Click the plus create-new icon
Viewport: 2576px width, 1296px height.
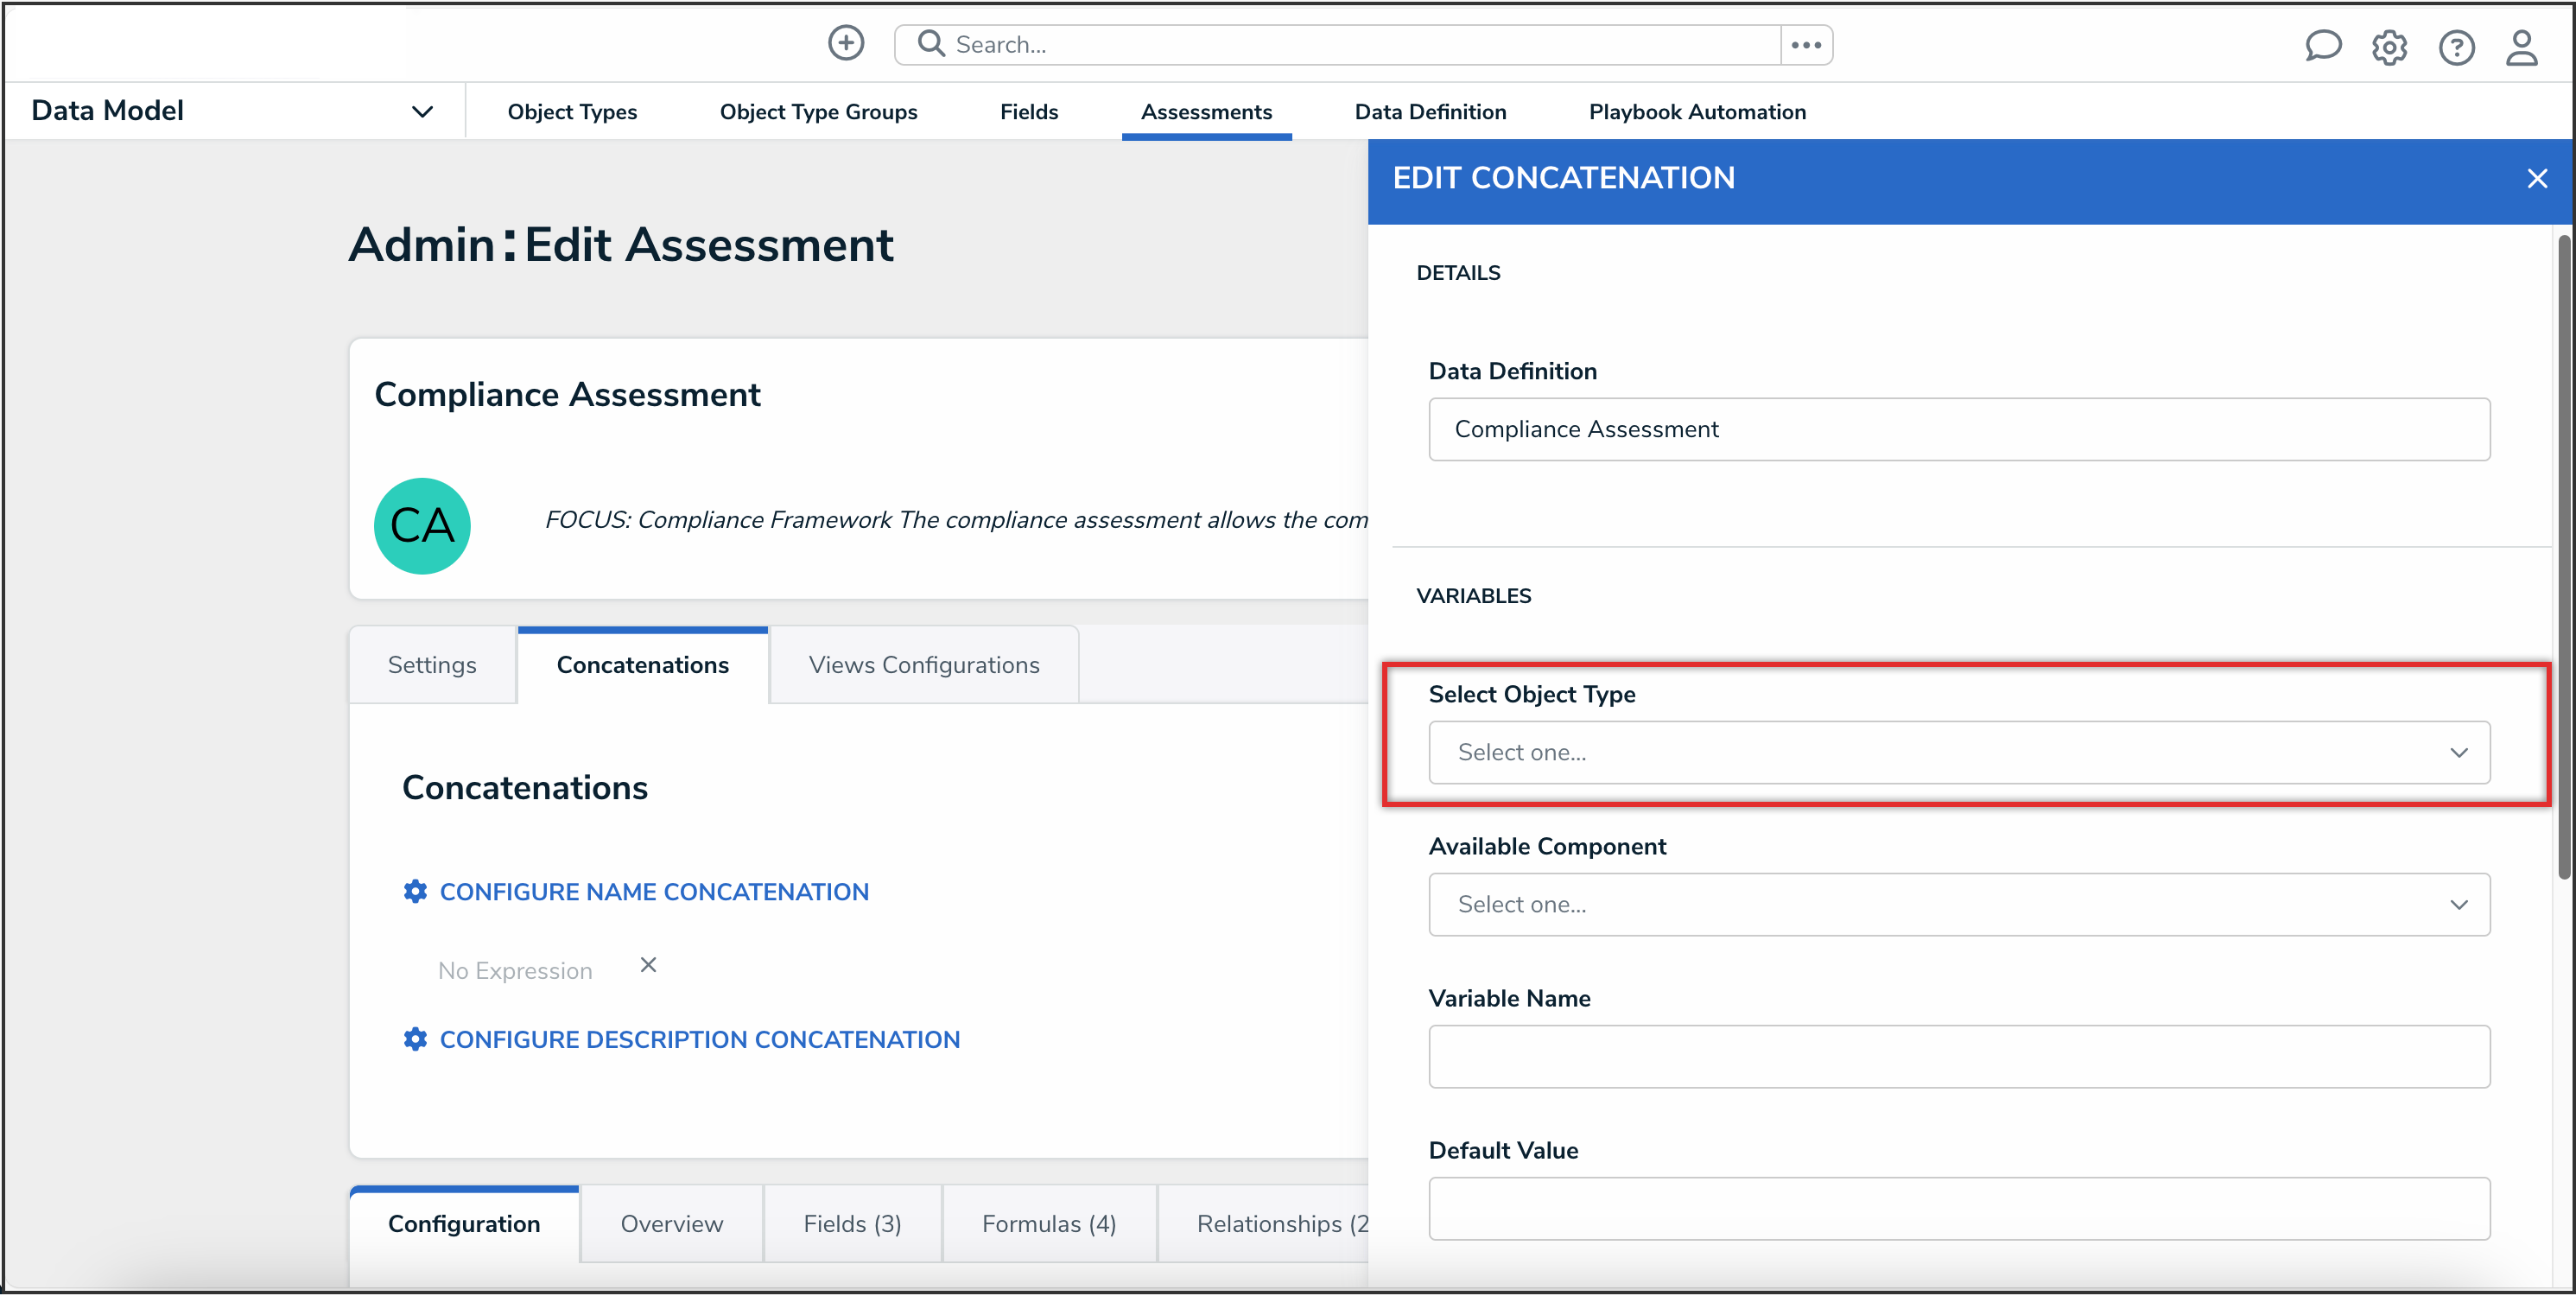846,43
